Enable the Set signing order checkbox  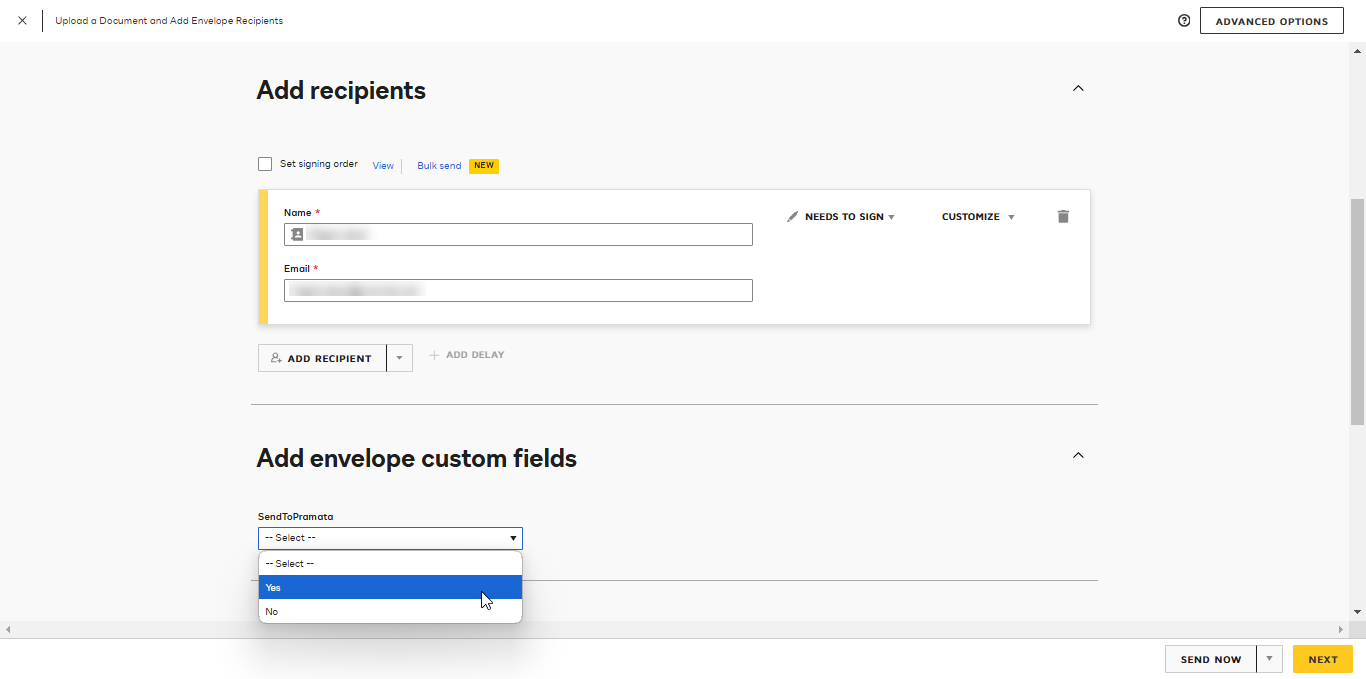coord(265,164)
